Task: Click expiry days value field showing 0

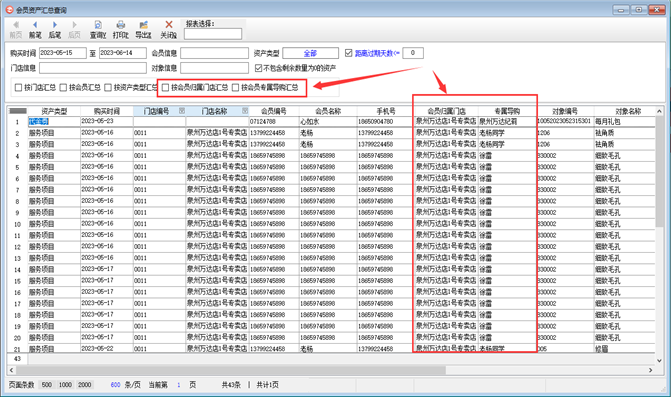Action: [x=413, y=53]
